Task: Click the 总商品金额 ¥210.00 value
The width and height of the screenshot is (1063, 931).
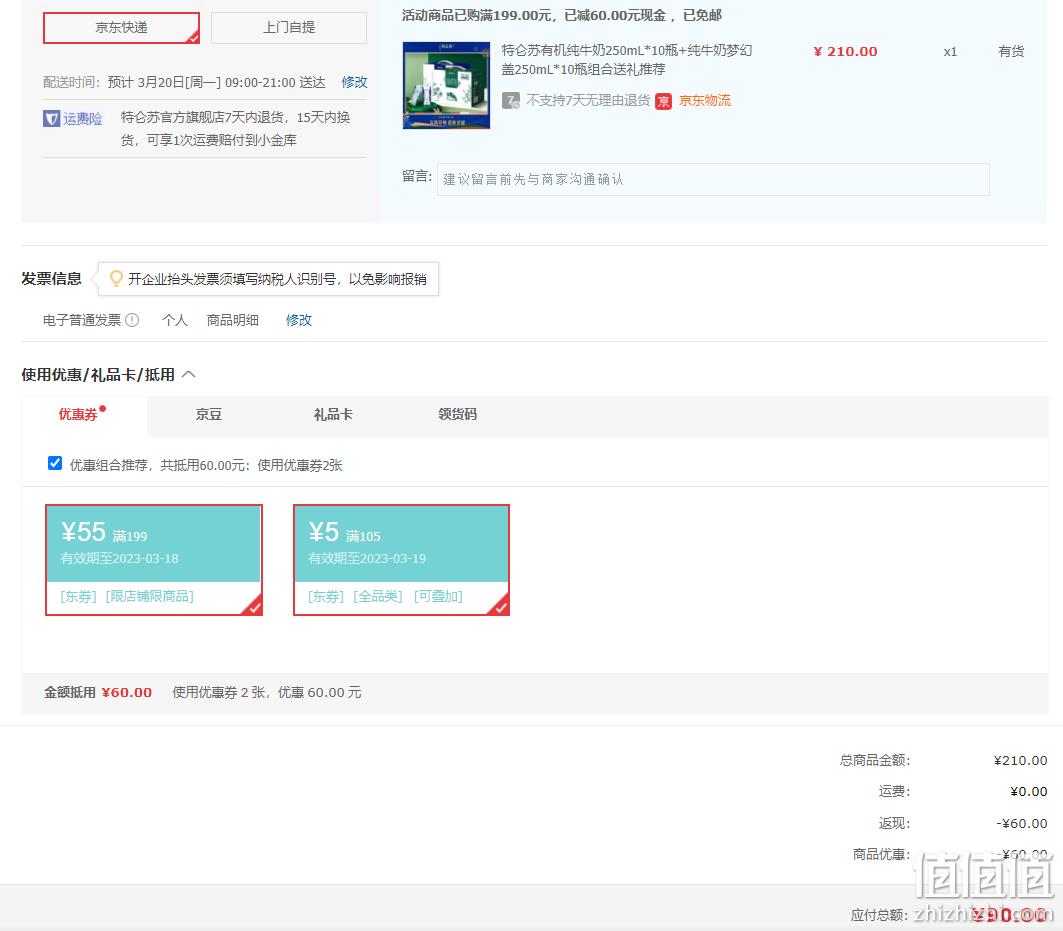Action: pos(1020,761)
